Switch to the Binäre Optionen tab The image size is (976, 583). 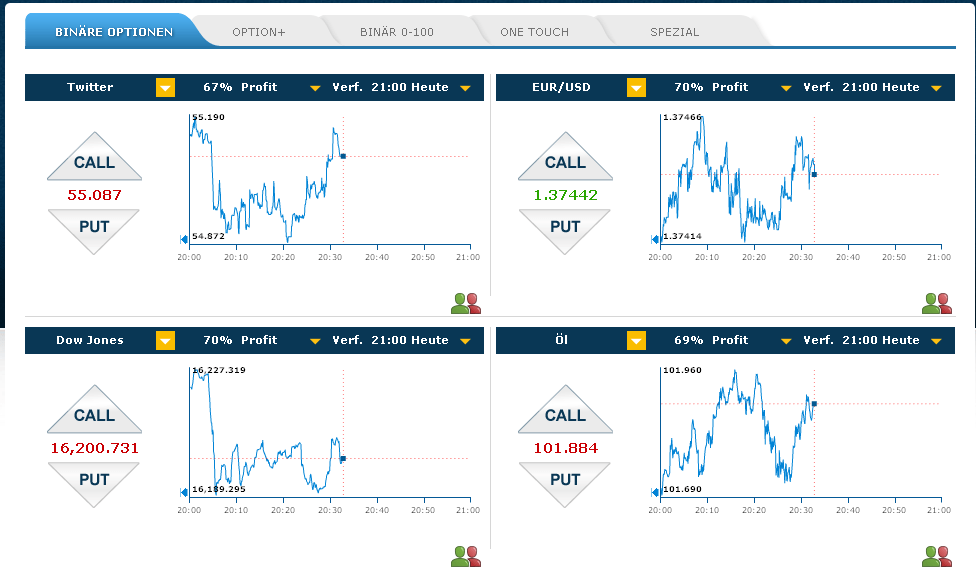point(114,31)
